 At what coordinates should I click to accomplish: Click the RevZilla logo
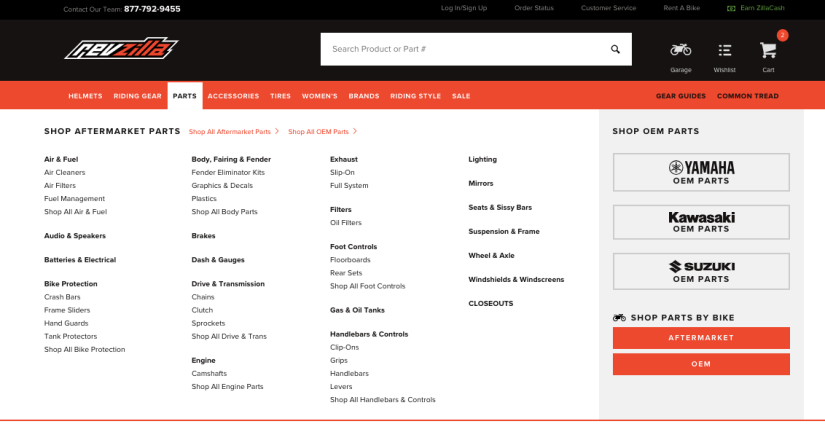[x=121, y=48]
